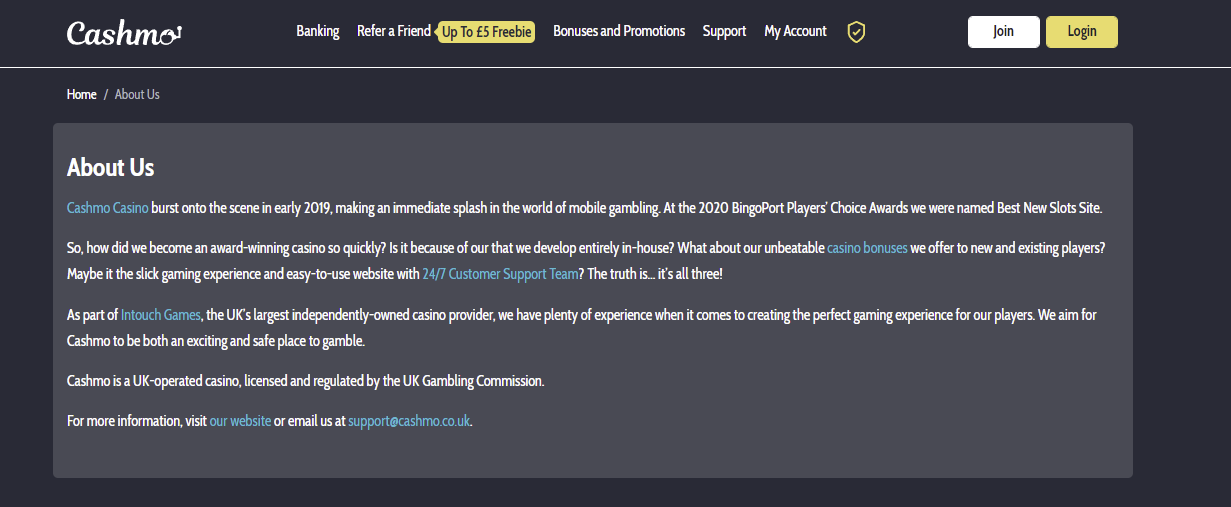Image resolution: width=1231 pixels, height=507 pixels.
Task: Open Bonuses and Promotions
Action: [x=619, y=31]
